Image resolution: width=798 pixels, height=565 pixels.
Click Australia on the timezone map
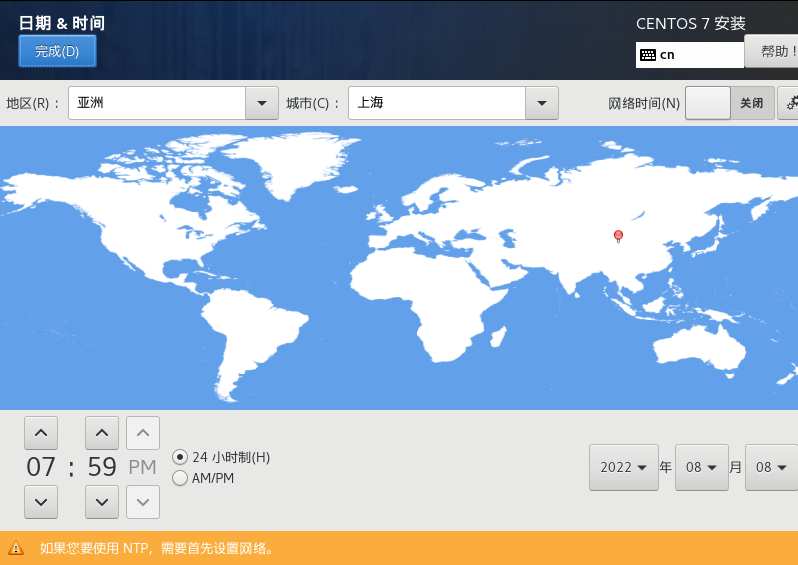point(700,349)
